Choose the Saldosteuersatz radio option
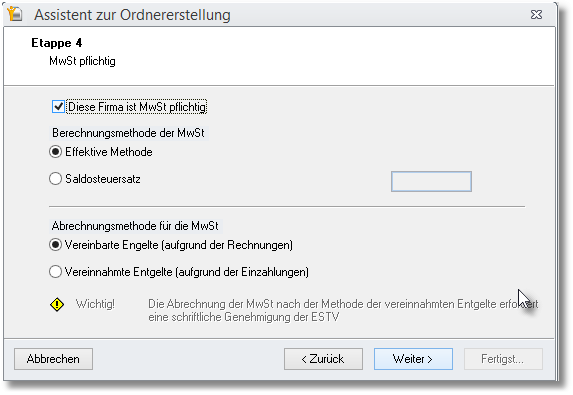The height and width of the screenshot is (395, 573). 56,179
